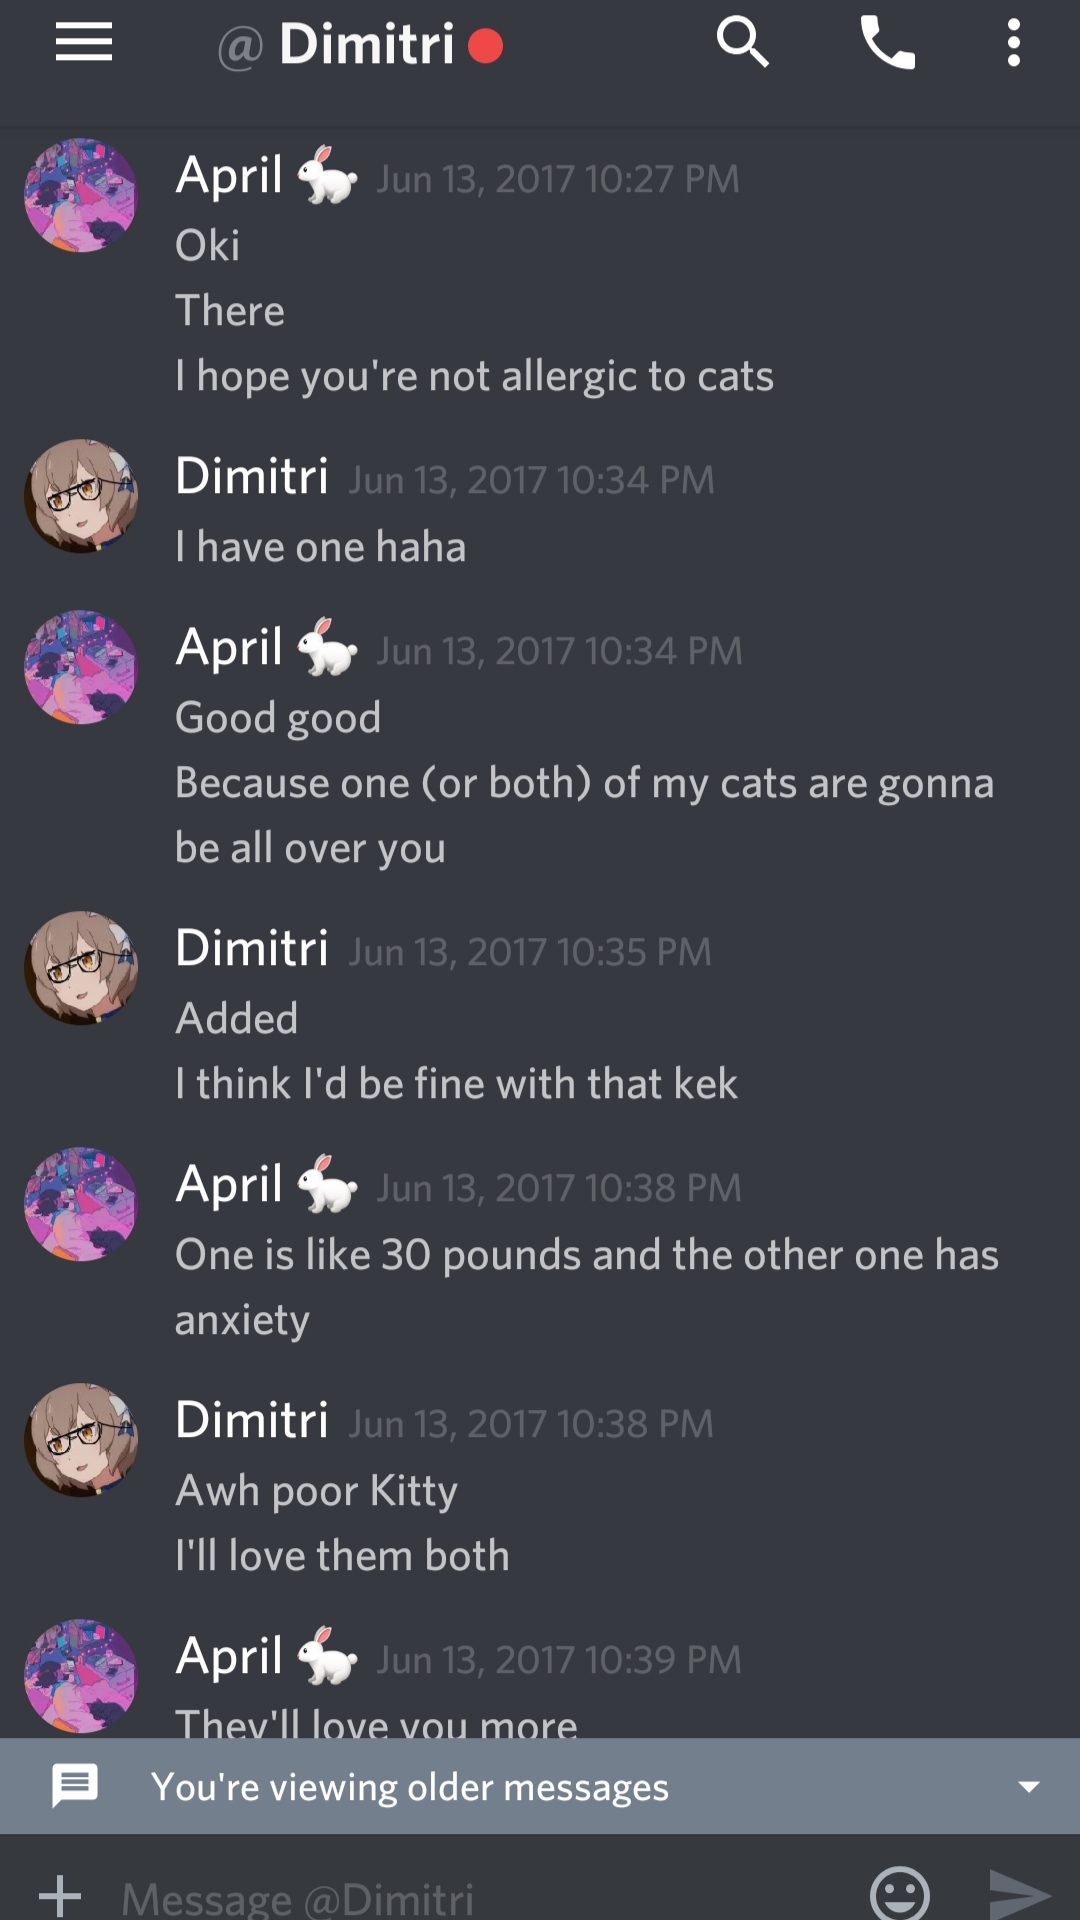Tap Dimitri's username above Added message
The width and height of the screenshot is (1080, 1920).
click(252, 947)
